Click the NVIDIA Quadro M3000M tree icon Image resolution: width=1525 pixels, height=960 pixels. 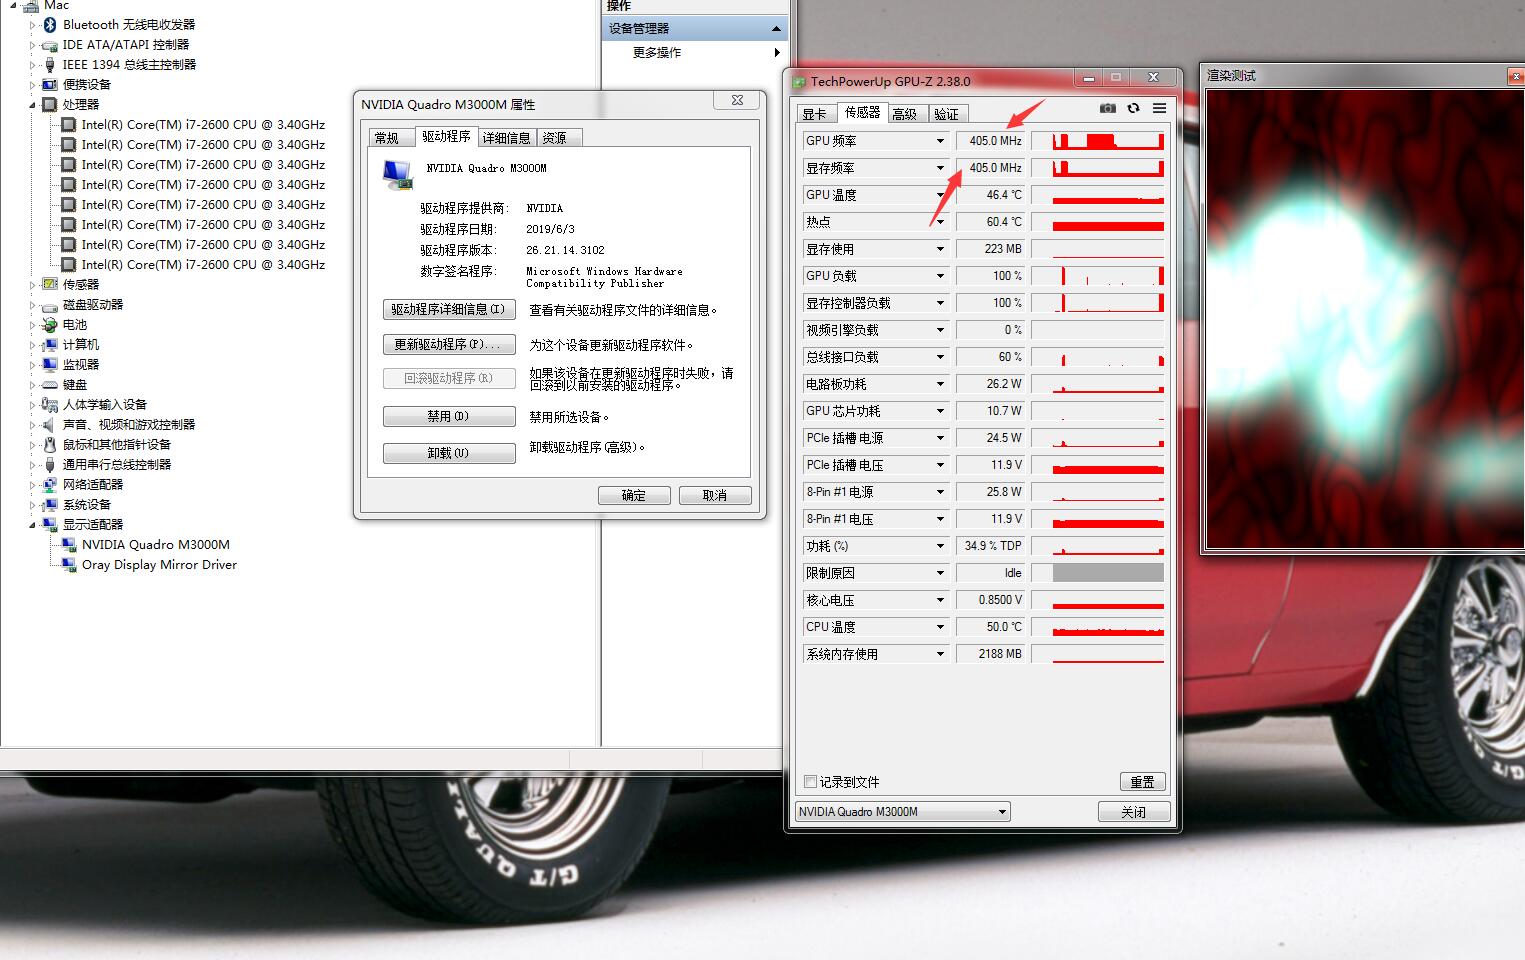click(69, 544)
